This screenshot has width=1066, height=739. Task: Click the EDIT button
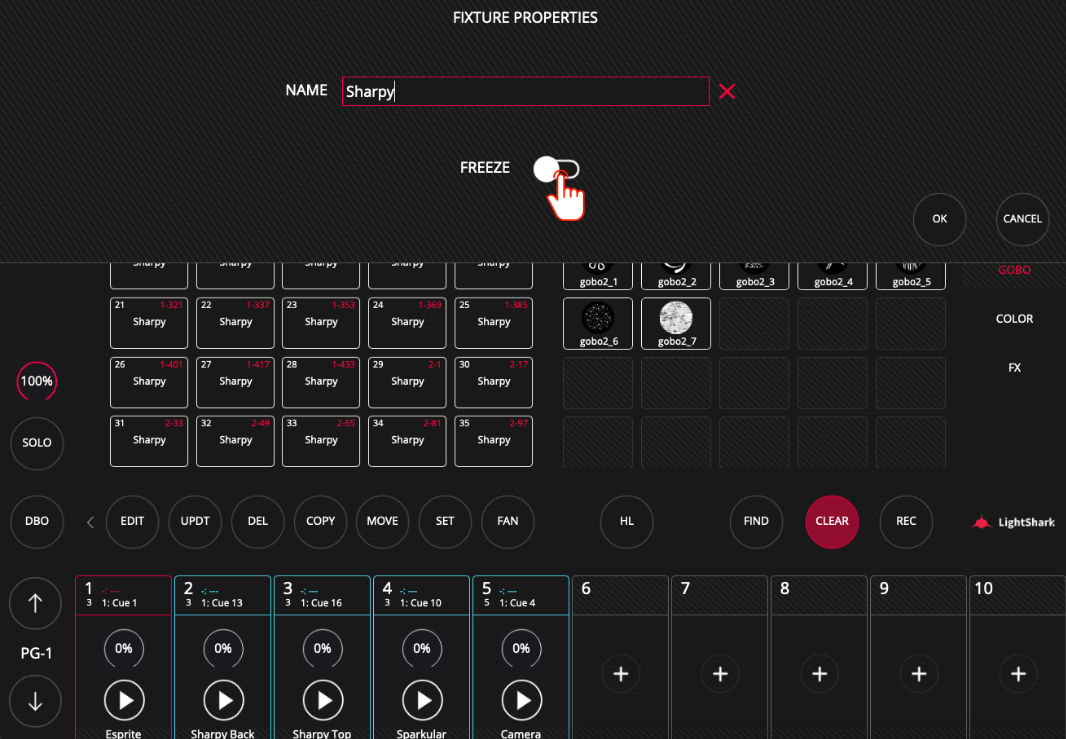132,521
